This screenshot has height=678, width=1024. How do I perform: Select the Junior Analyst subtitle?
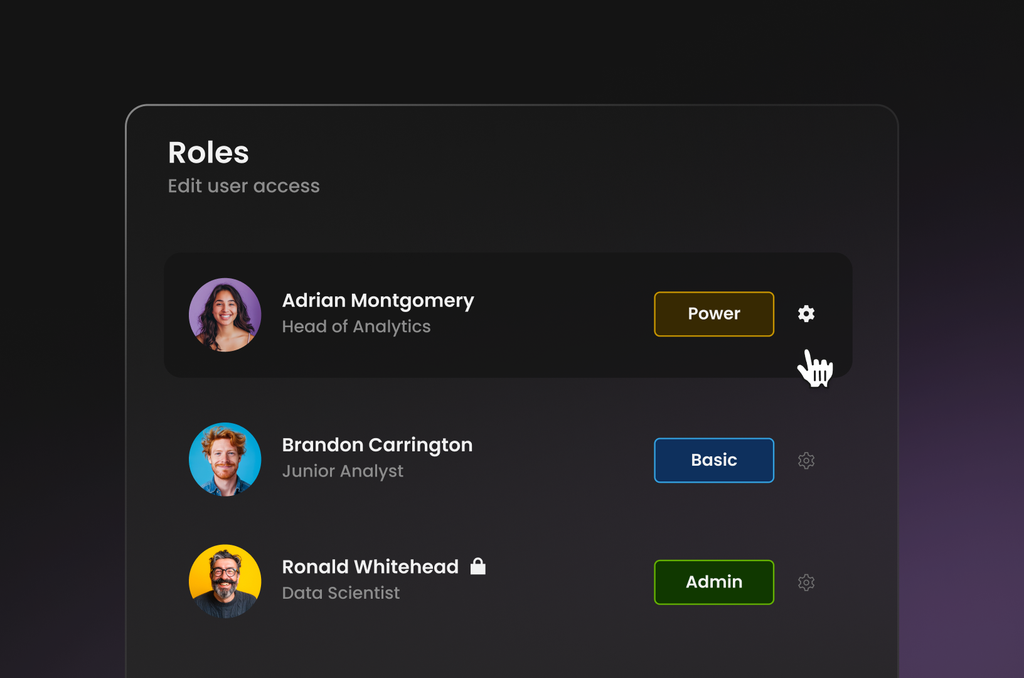click(x=342, y=471)
